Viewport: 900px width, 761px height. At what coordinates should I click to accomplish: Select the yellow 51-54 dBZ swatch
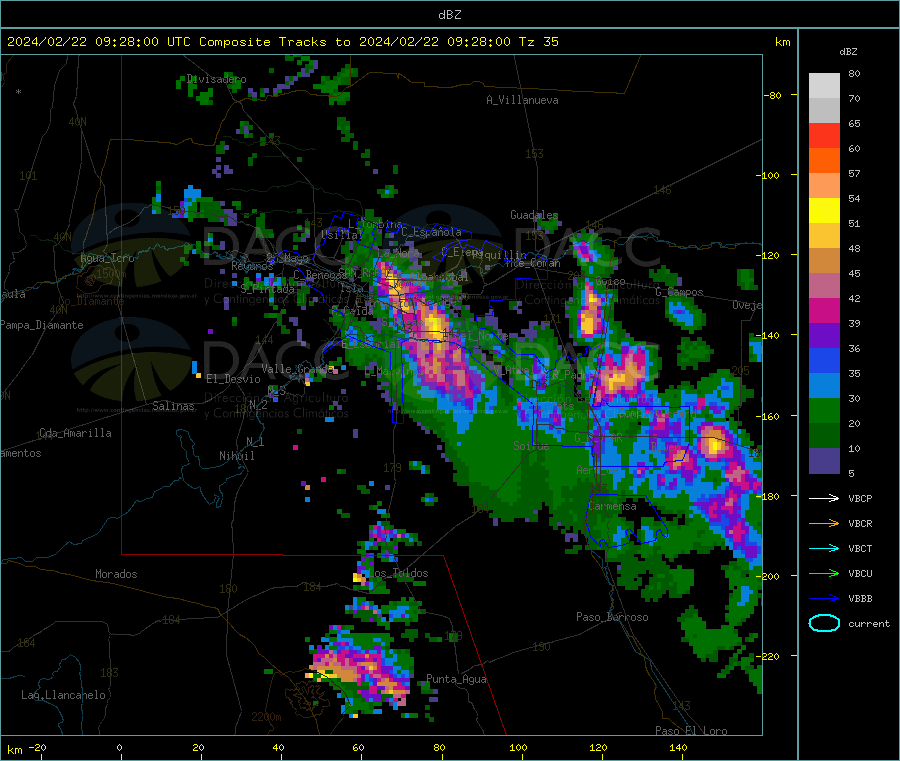(824, 211)
